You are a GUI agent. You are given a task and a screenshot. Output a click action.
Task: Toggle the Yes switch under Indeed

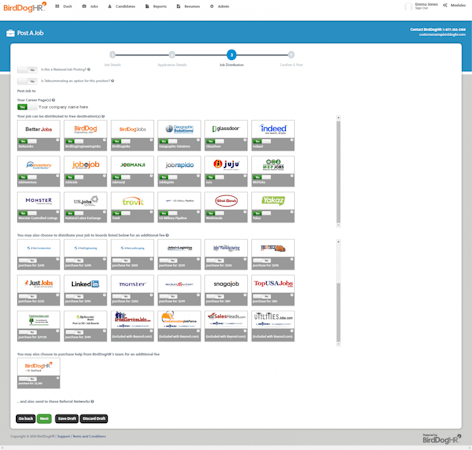262,141
